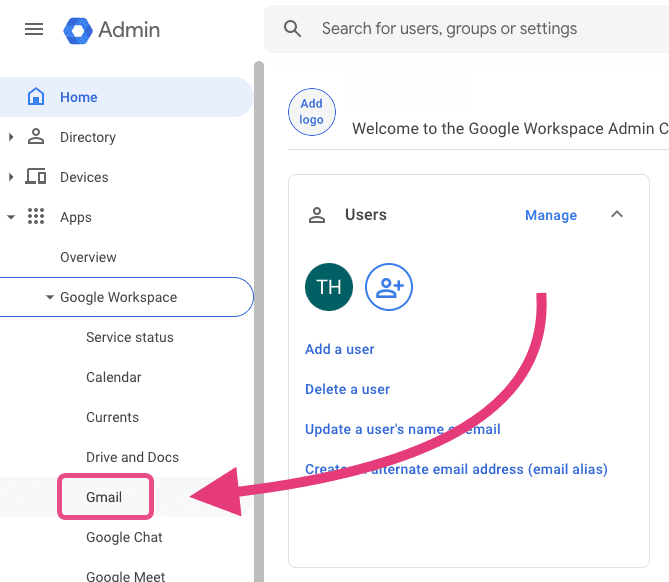Viewport: 669px width, 582px height.
Task: Click Update a user's name or email
Action: 403,429
